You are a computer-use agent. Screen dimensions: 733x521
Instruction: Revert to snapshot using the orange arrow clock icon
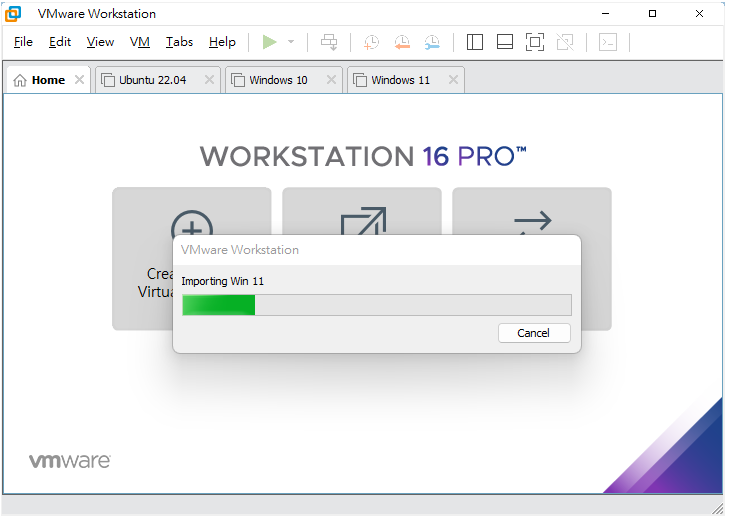[402, 42]
